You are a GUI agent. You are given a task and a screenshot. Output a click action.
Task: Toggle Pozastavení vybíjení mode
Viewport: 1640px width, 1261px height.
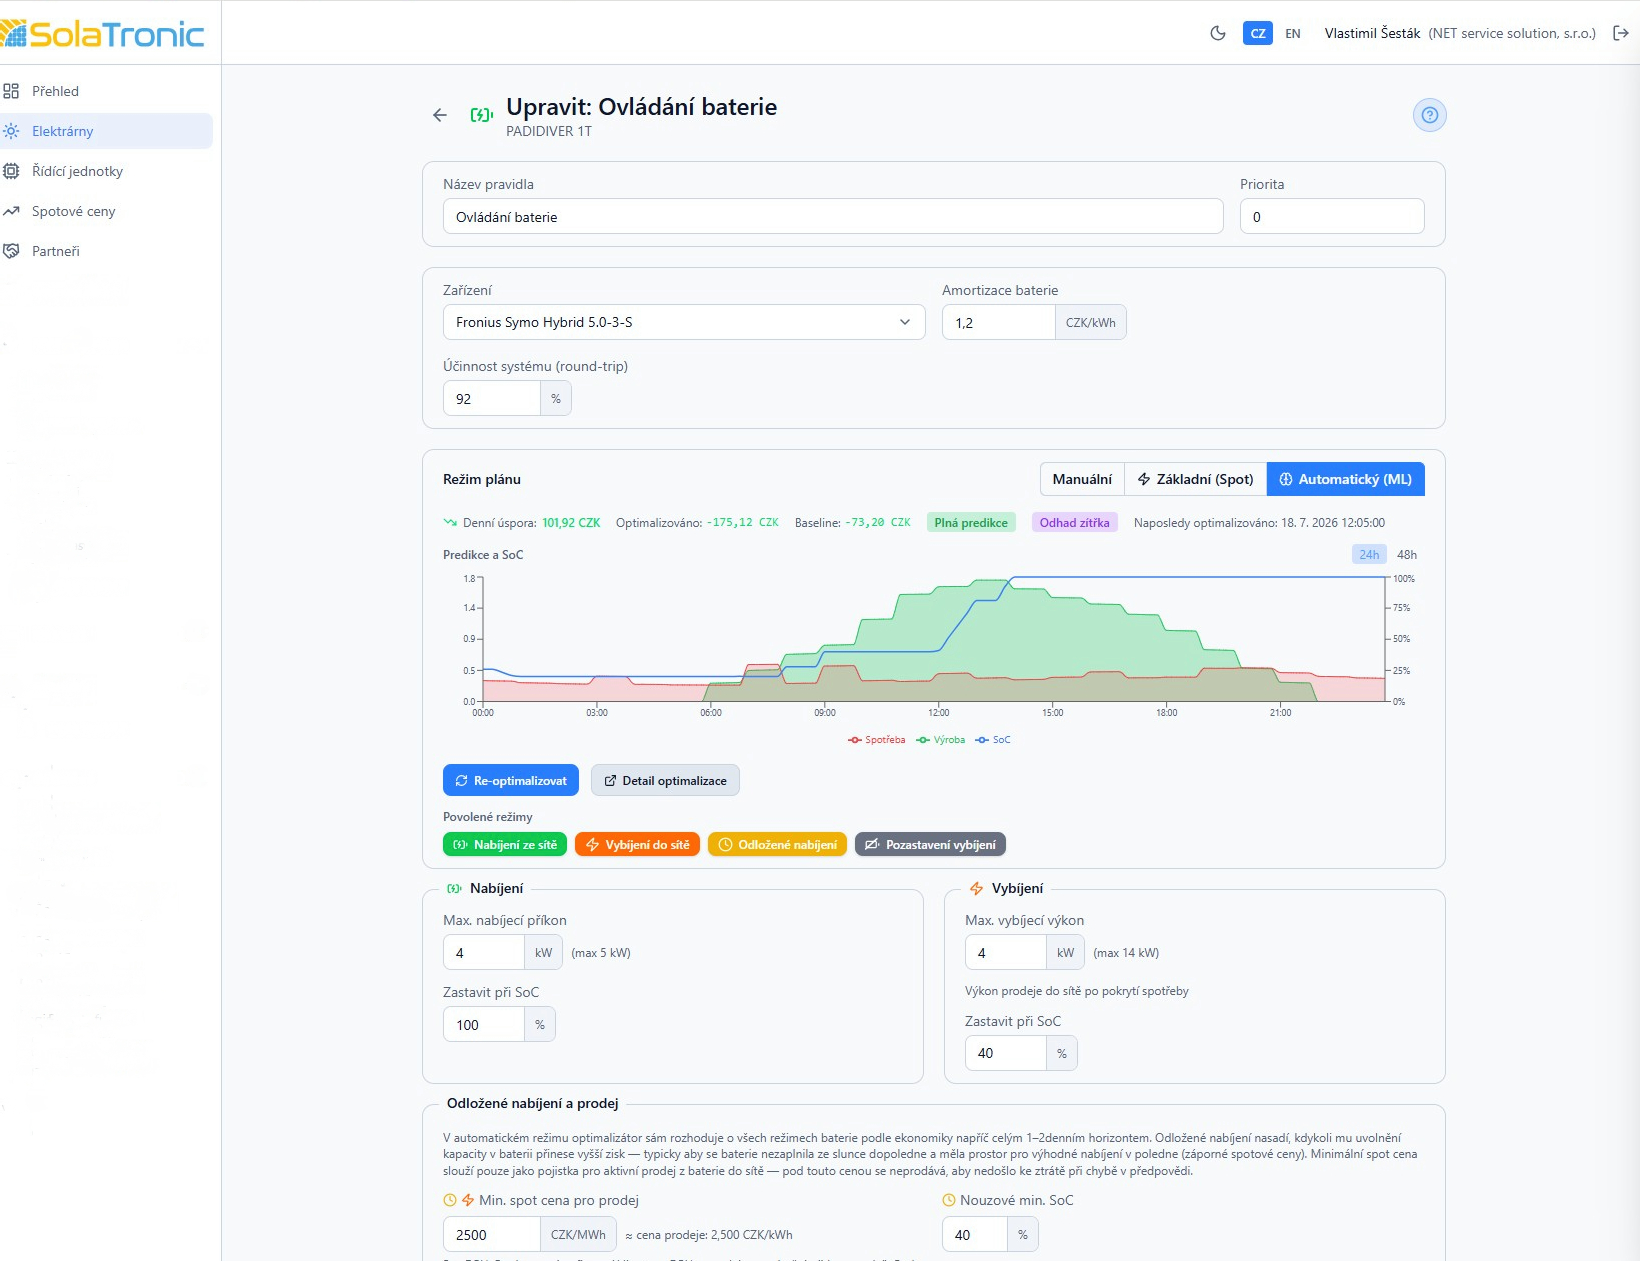tap(930, 845)
